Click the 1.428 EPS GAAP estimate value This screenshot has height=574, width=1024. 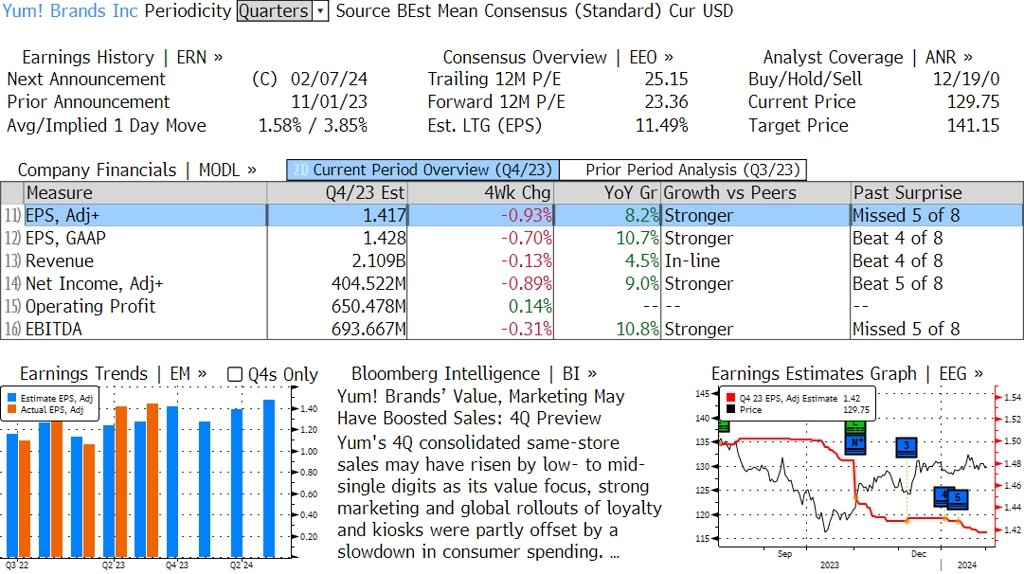pyautogui.click(x=385, y=238)
